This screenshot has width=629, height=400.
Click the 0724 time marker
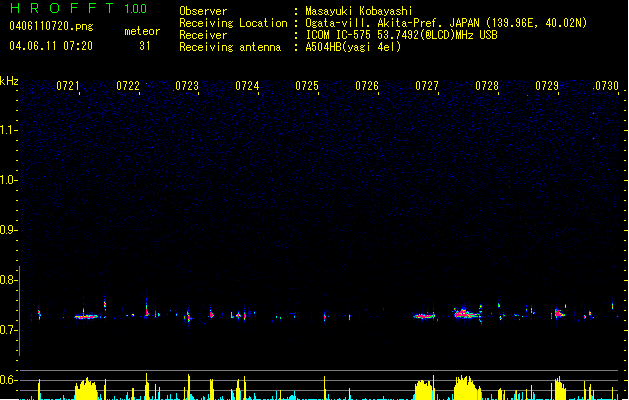(247, 86)
